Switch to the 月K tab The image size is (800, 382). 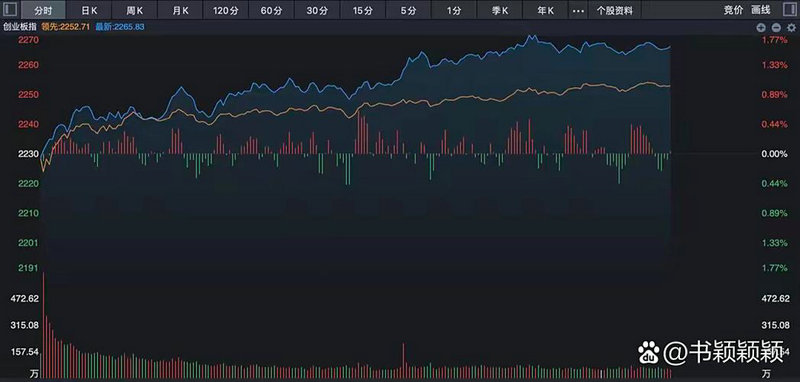(180, 10)
